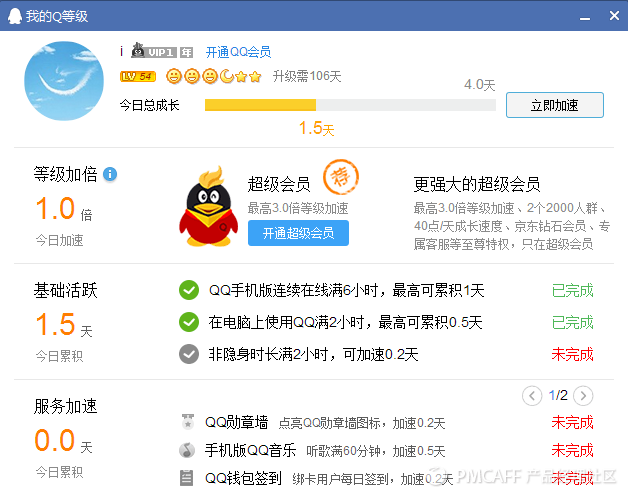
Task: Click the 1.0 倍 multiplier value
Action: [64, 209]
